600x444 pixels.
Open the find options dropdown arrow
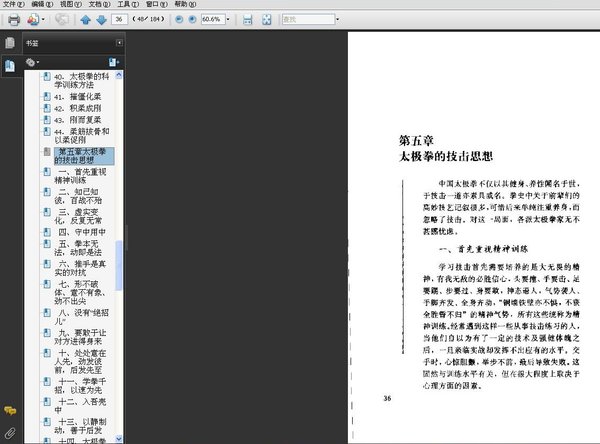pyautogui.click(x=338, y=19)
